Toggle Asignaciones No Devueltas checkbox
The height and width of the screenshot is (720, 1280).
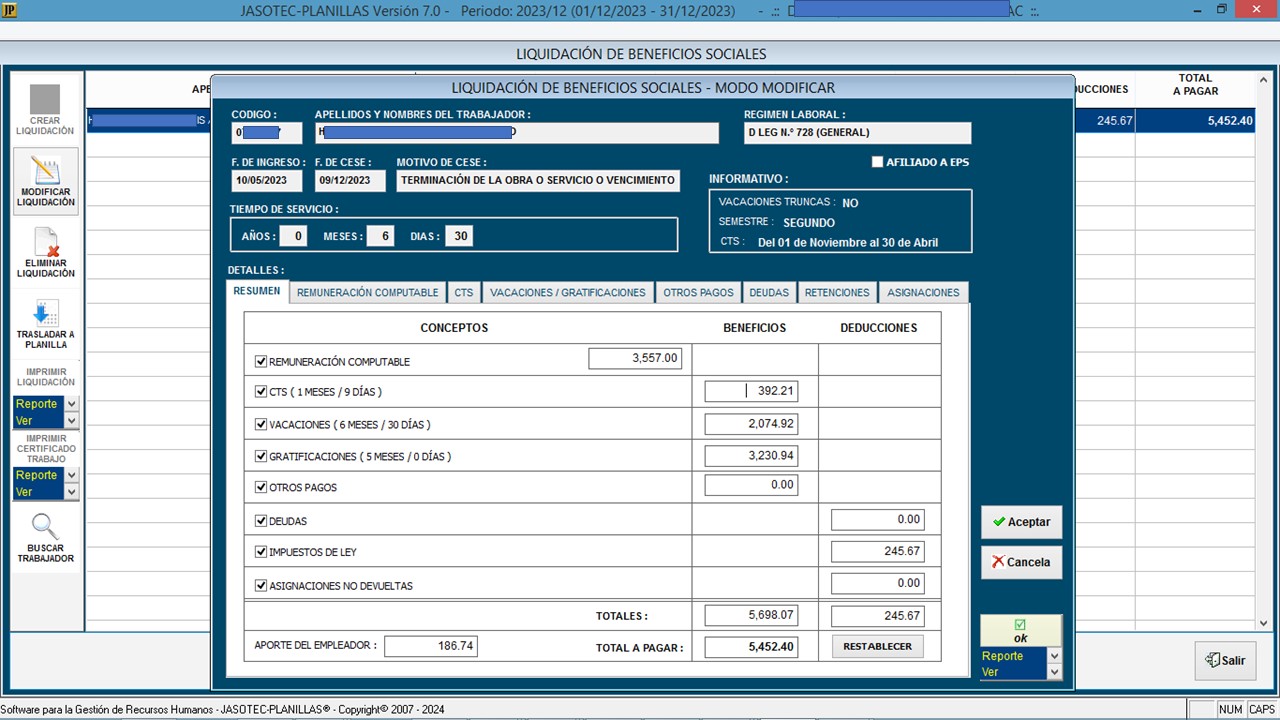(261, 586)
